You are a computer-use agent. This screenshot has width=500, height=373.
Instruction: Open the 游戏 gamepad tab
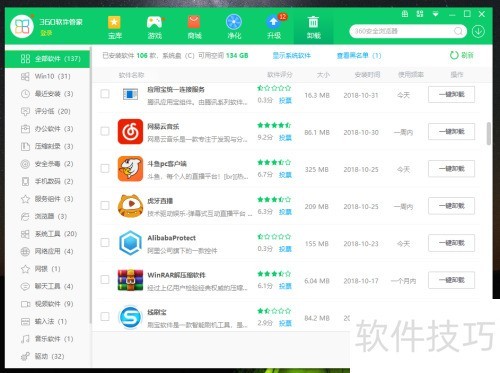point(155,27)
